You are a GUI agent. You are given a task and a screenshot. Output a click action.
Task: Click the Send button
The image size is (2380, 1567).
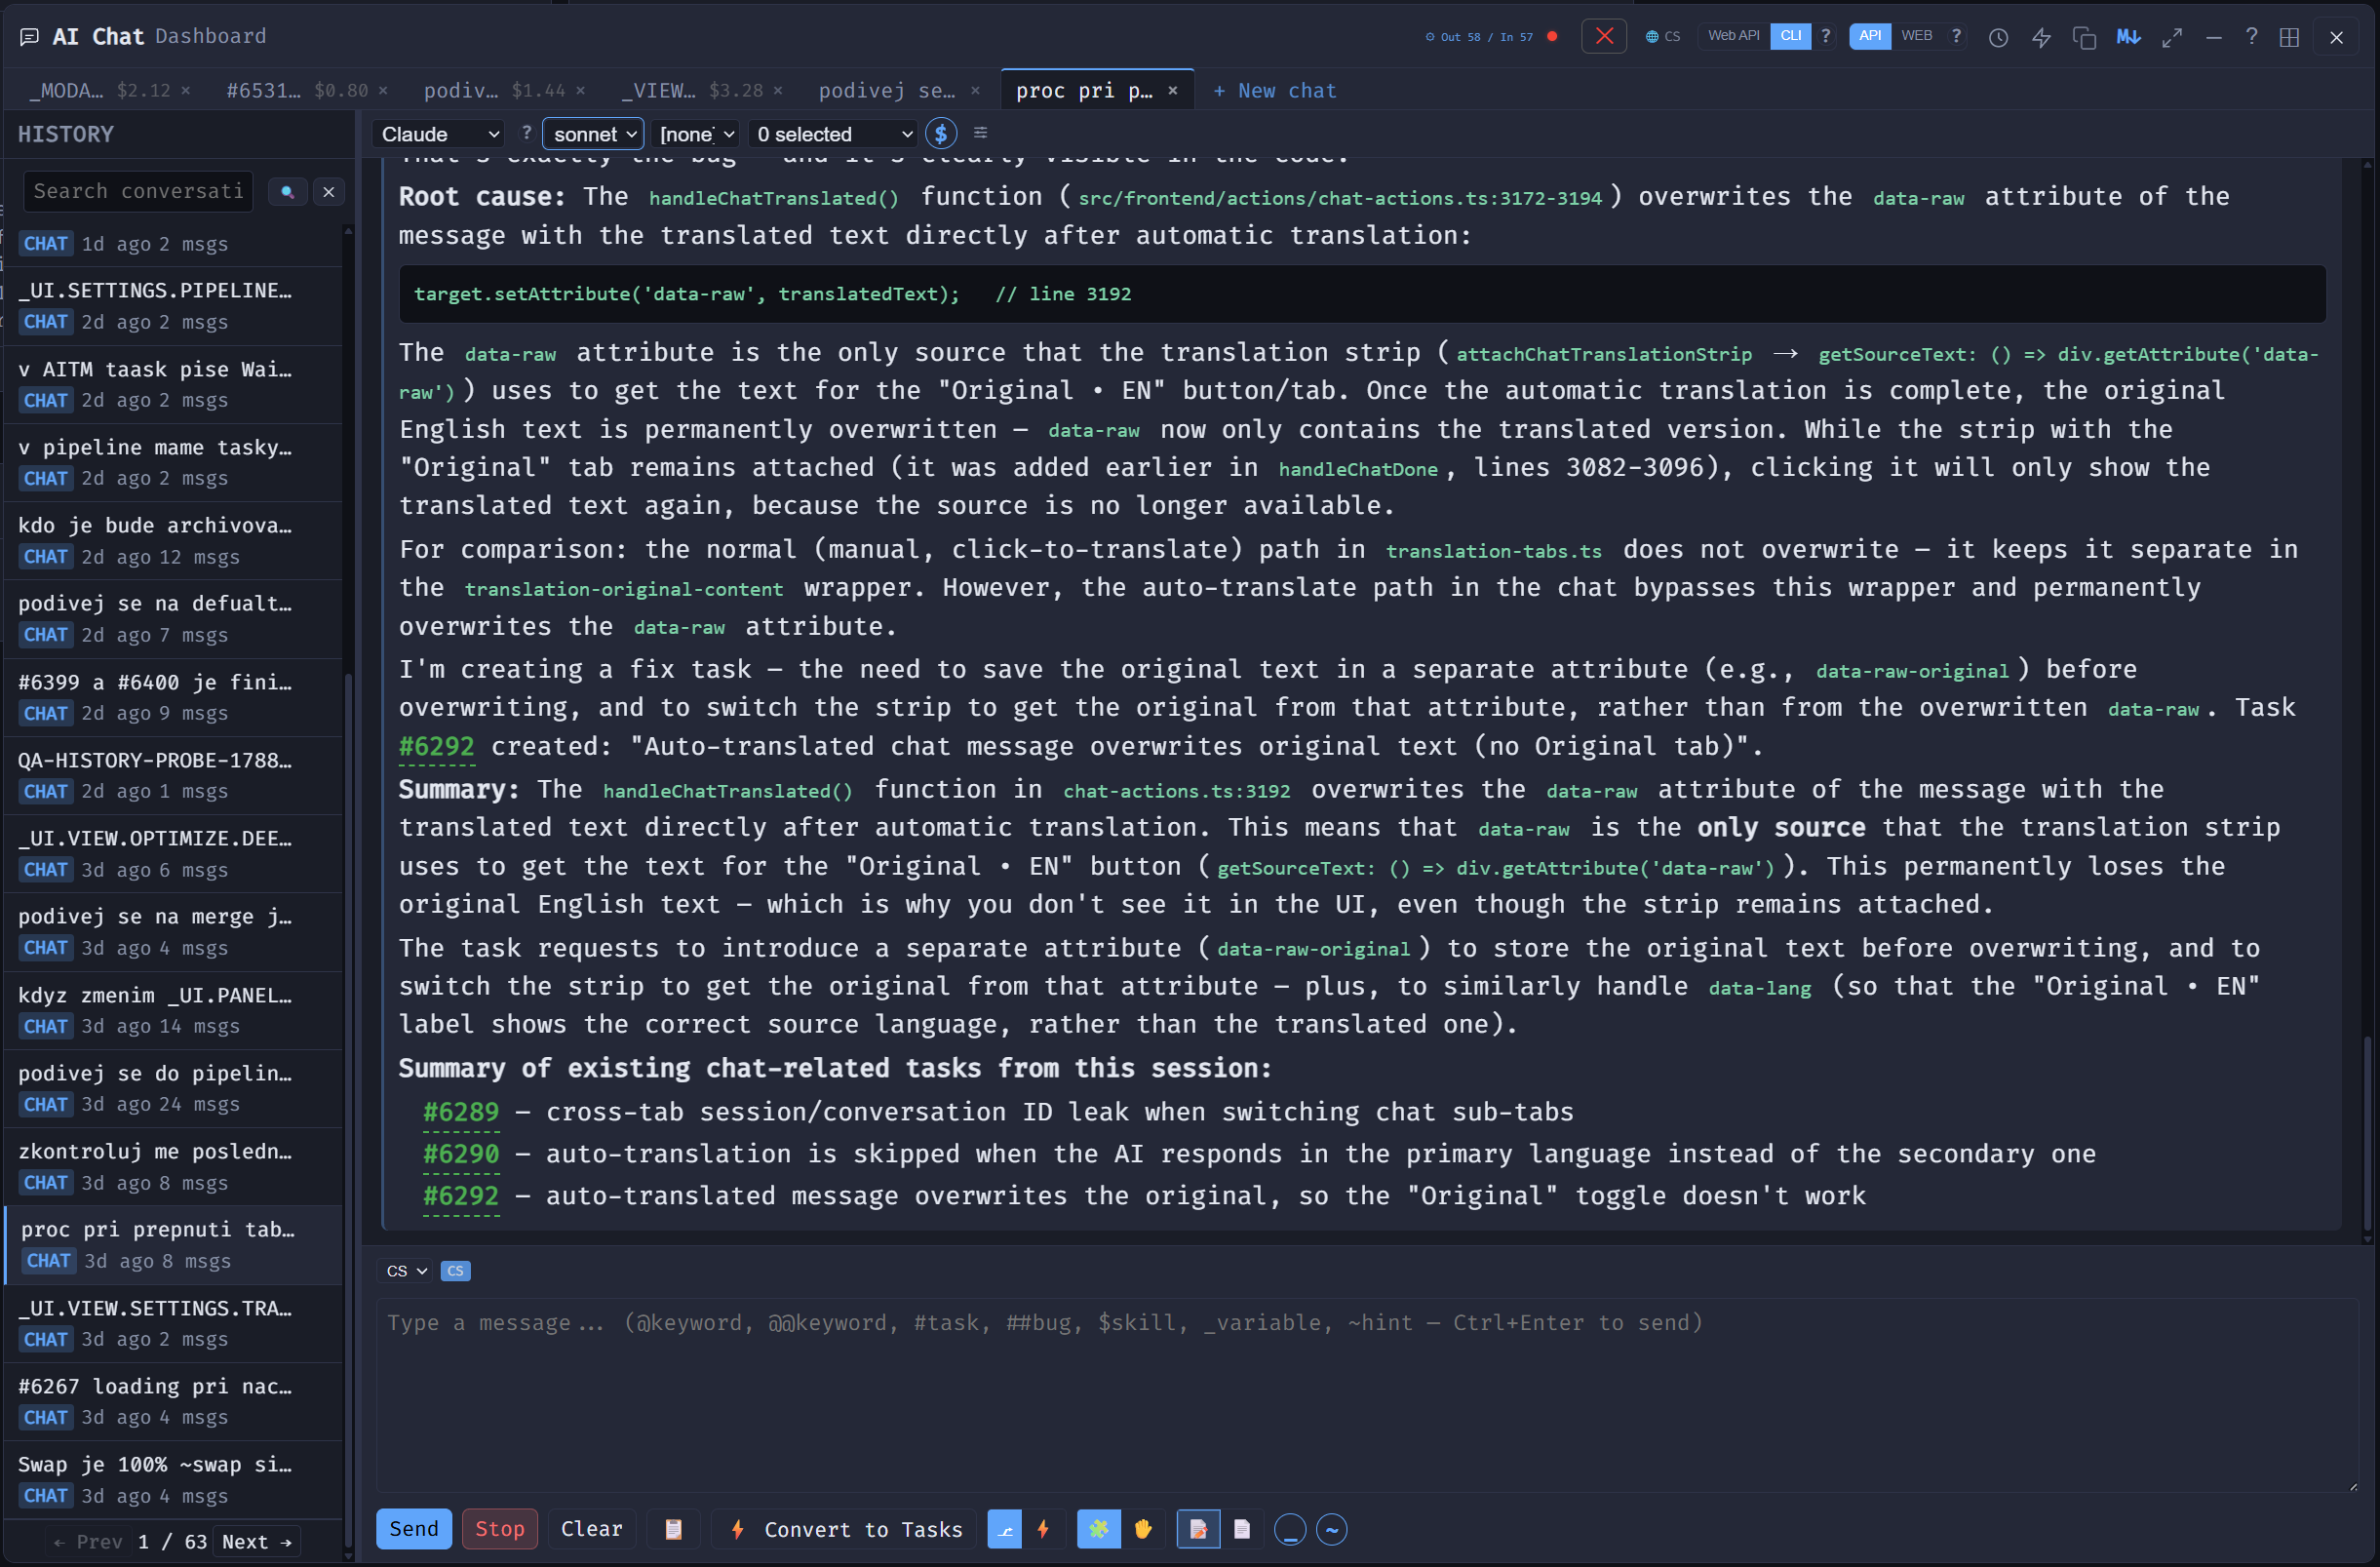click(x=413, y=1528)
